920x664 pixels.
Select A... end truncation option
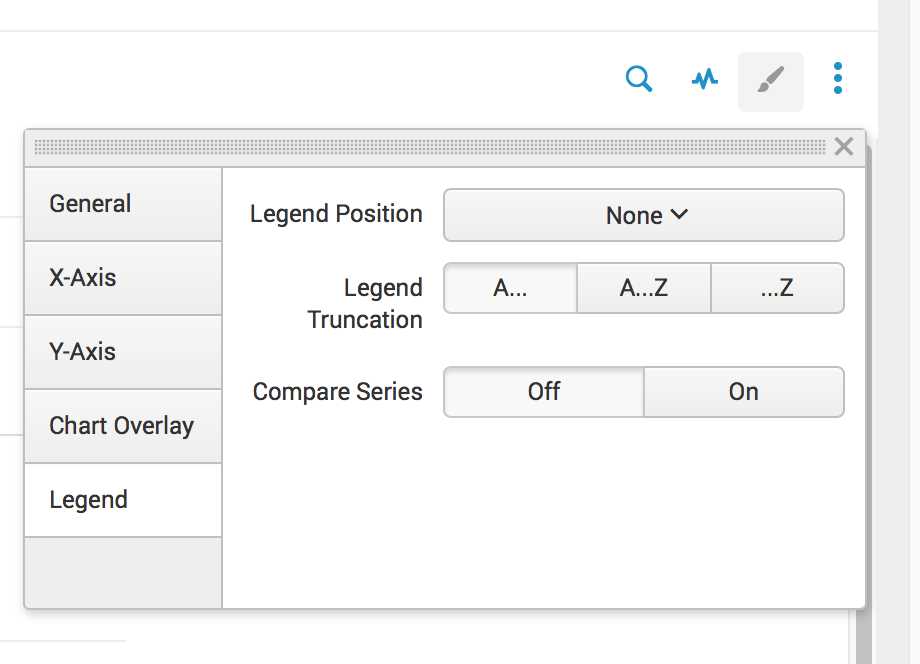(510, 289)
